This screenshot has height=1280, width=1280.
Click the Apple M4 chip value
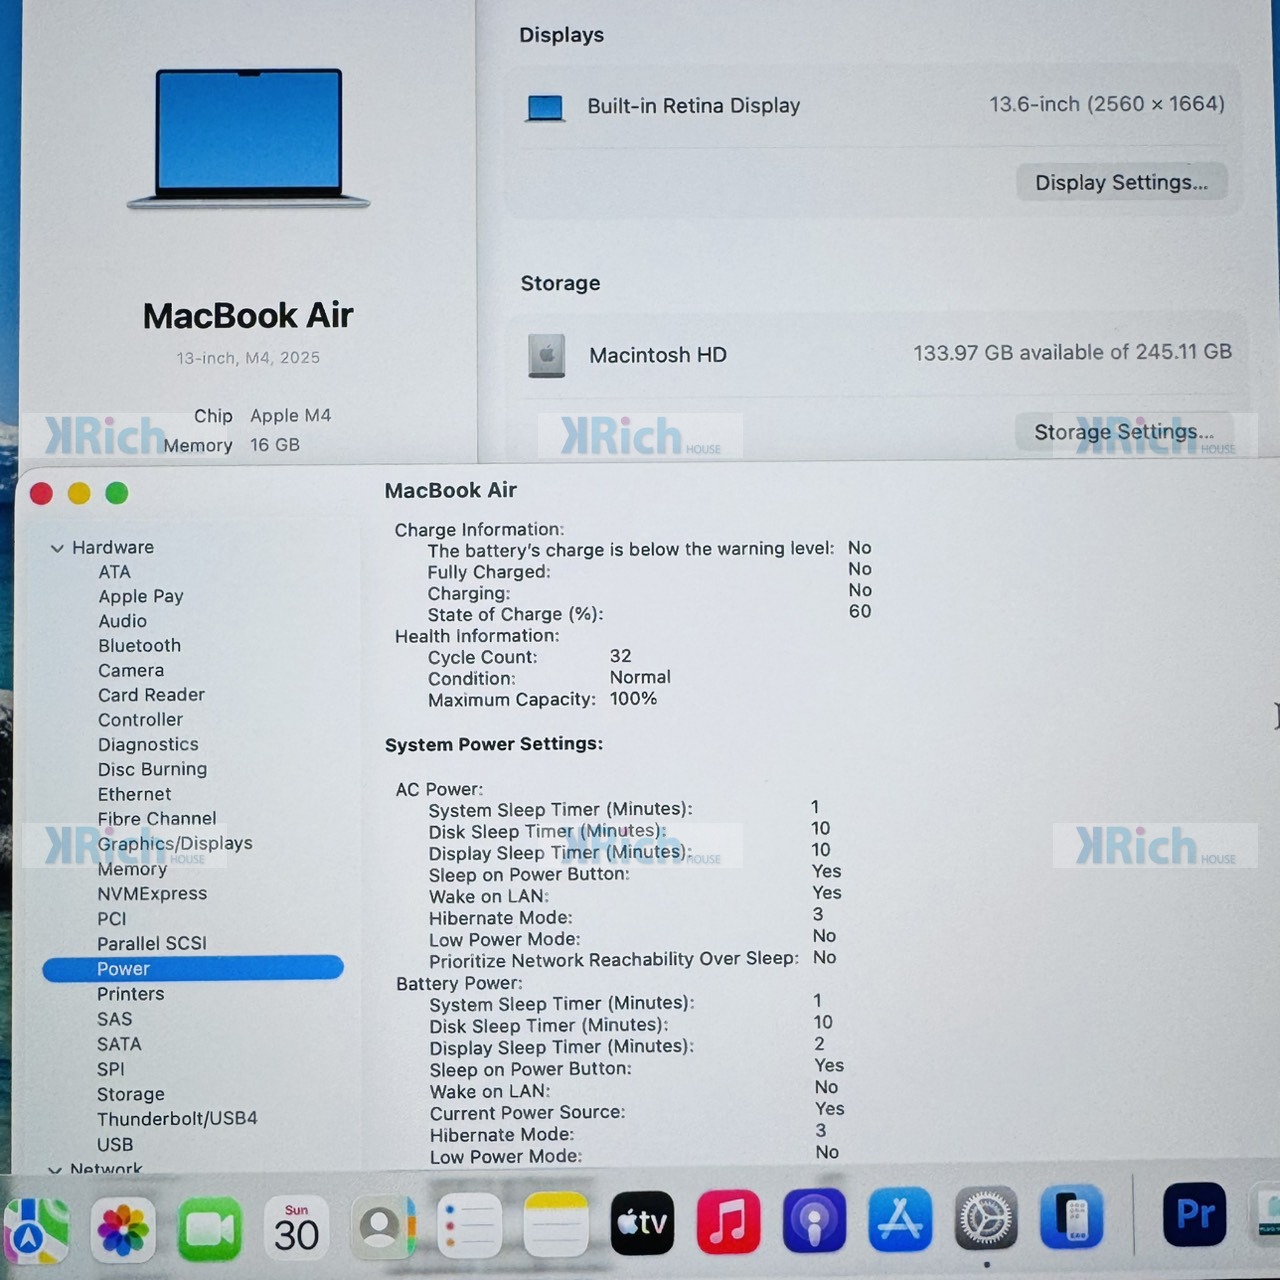290,415
